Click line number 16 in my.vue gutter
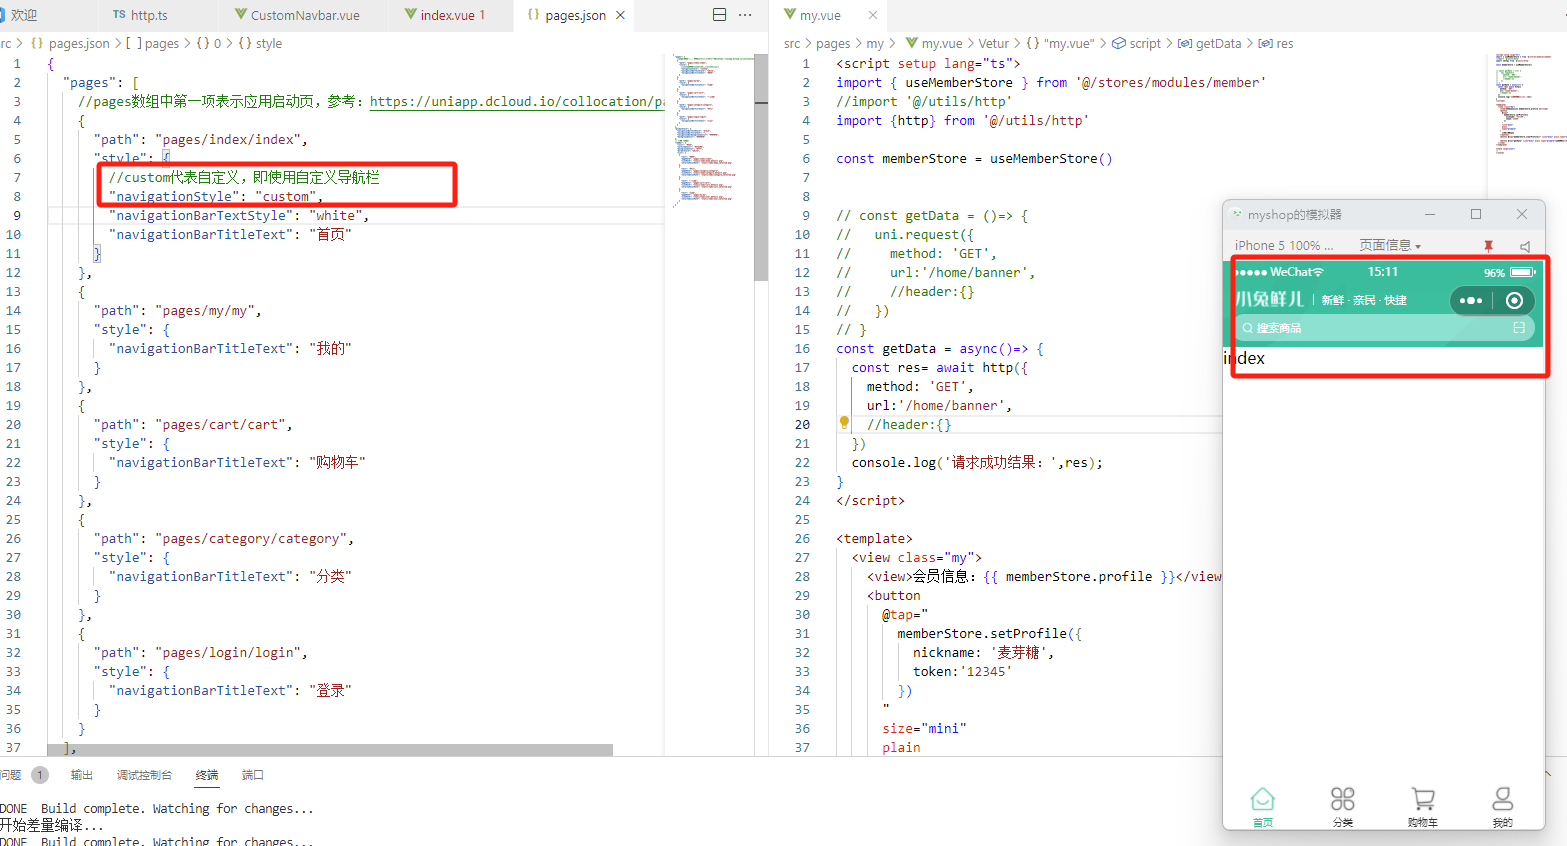 pyautogui.click(x=802, y=348)
